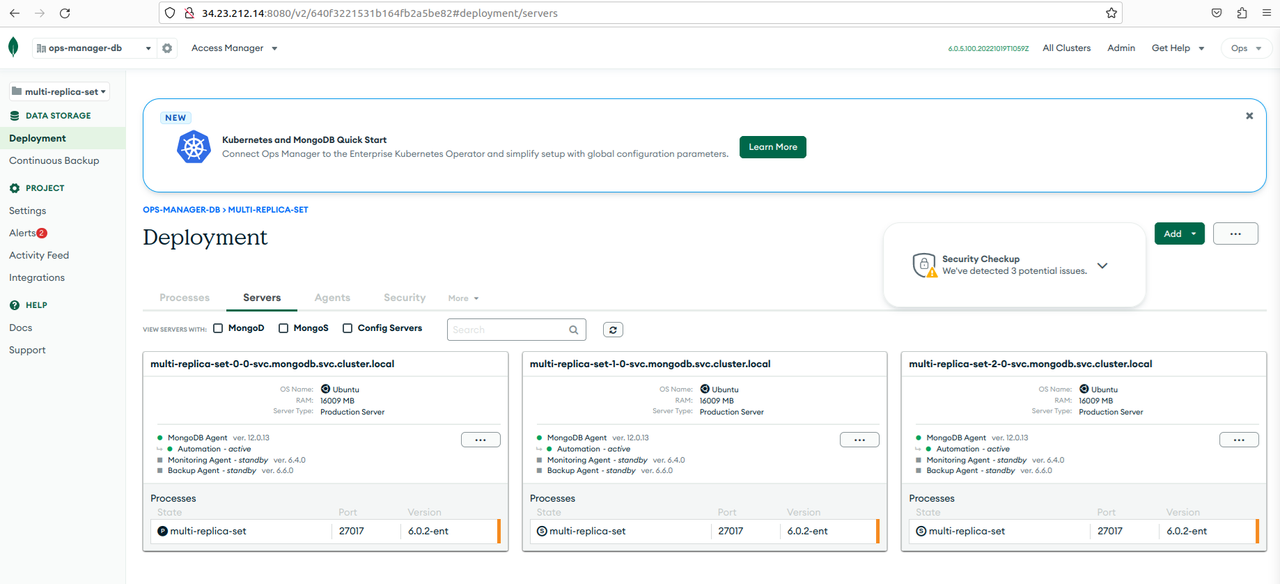The image size is (1280, 584).
Task: Click the browser extensions icon
Action: 1242,13
